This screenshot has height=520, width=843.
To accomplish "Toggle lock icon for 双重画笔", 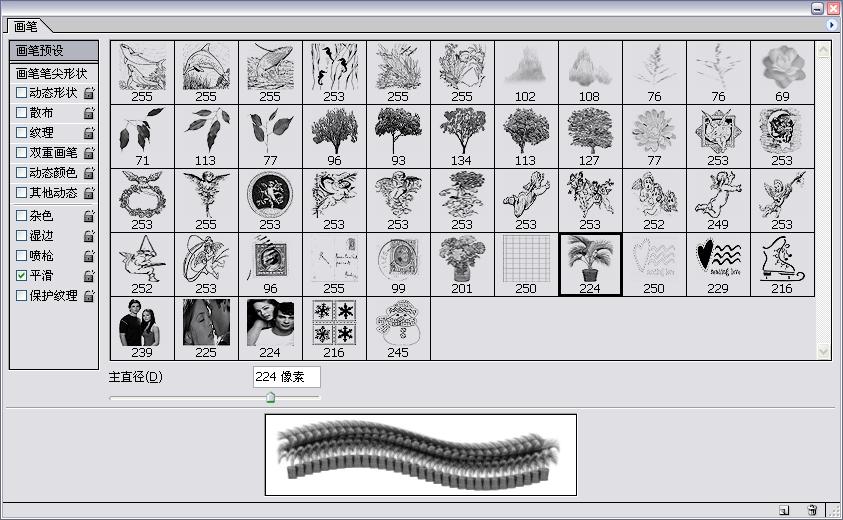I will (x=89, y=153).
